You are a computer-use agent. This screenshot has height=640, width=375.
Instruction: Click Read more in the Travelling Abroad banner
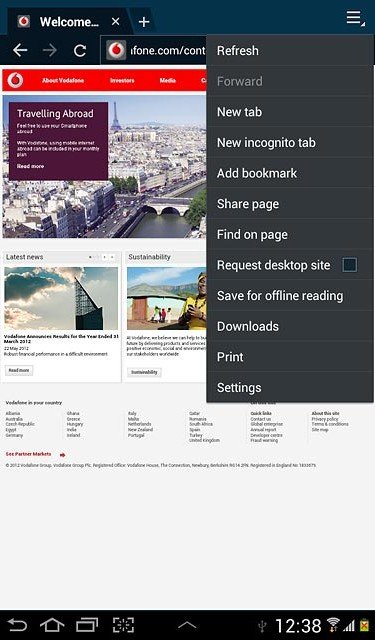pyautogui.click(x=30, y=166)
